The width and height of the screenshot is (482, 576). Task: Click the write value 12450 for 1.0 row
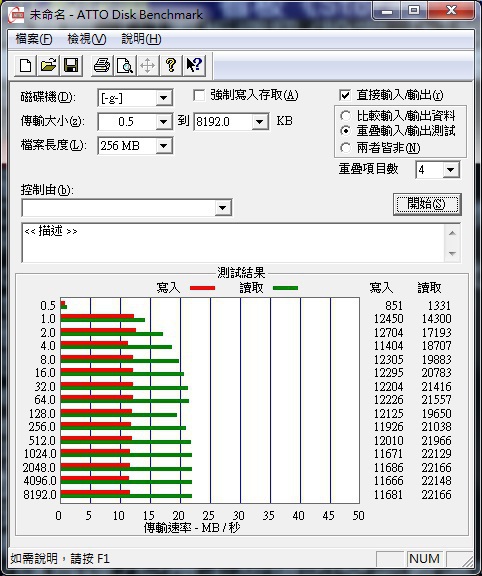(x=388, y=319)
